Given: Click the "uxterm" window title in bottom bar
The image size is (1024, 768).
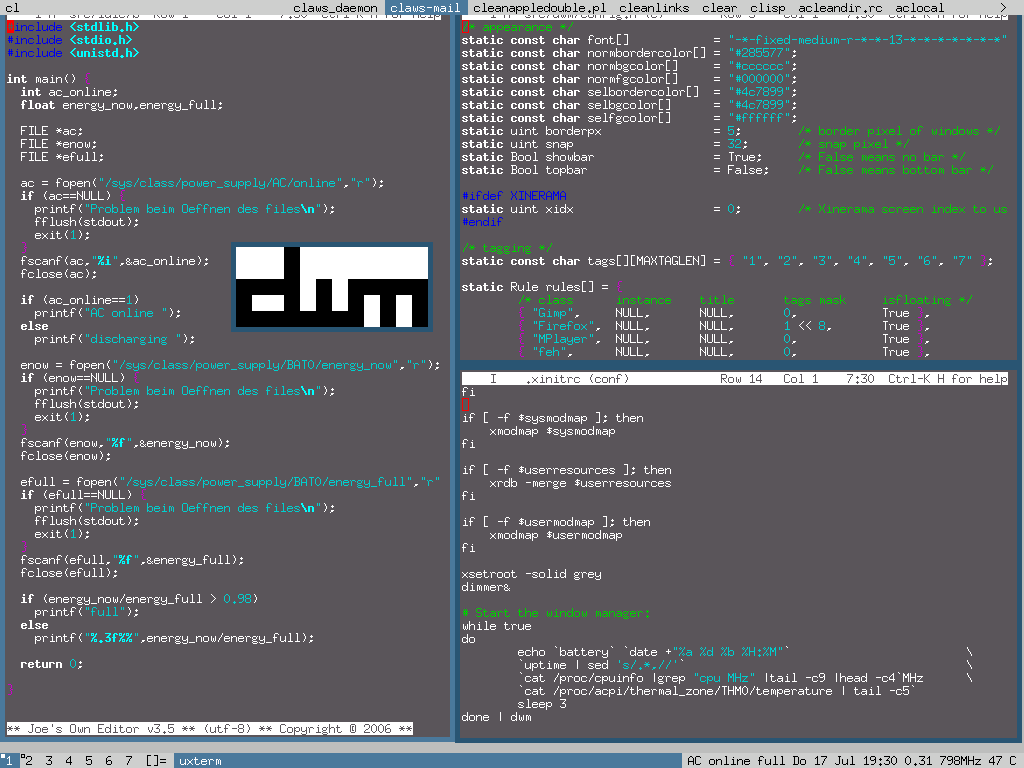Looking at the screenshot, I should click(x=200, y=759).
